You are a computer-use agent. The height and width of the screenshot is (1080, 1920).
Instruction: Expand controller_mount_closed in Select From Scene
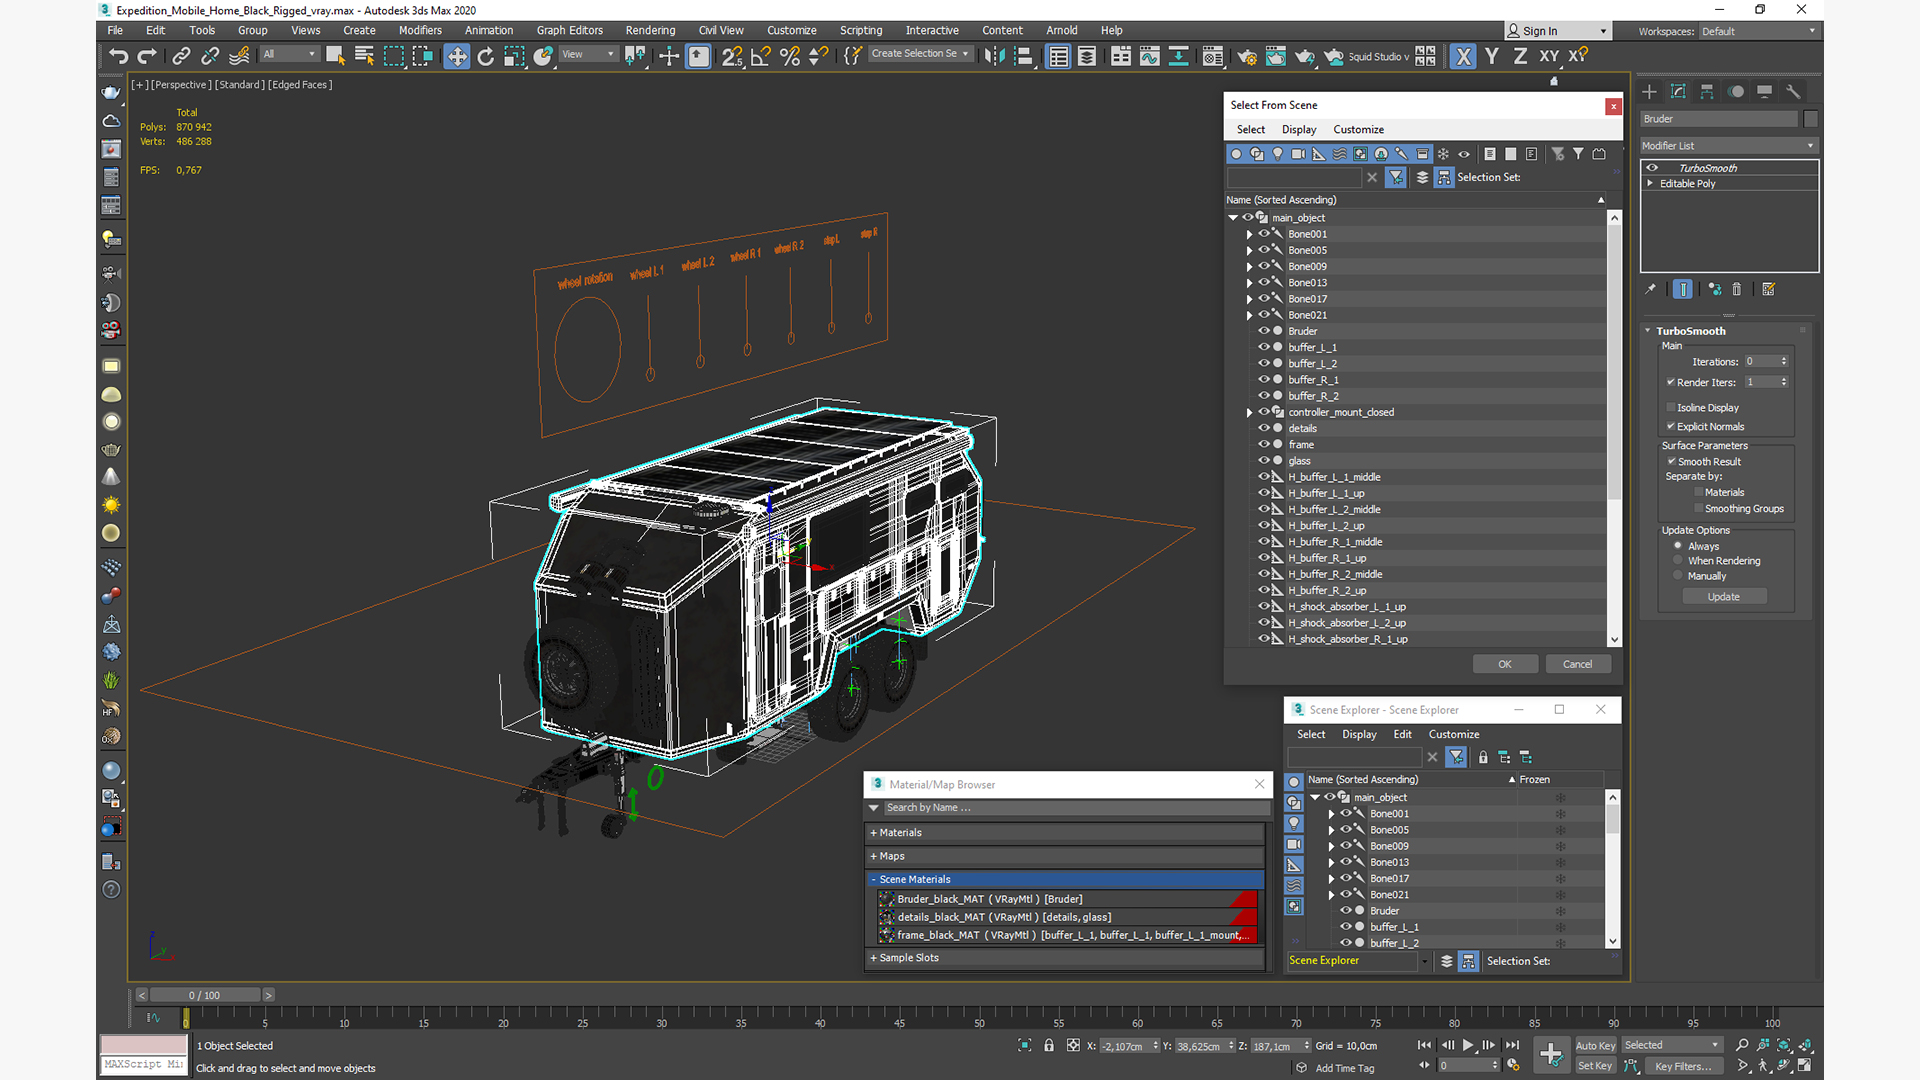tap(1249, 412)
